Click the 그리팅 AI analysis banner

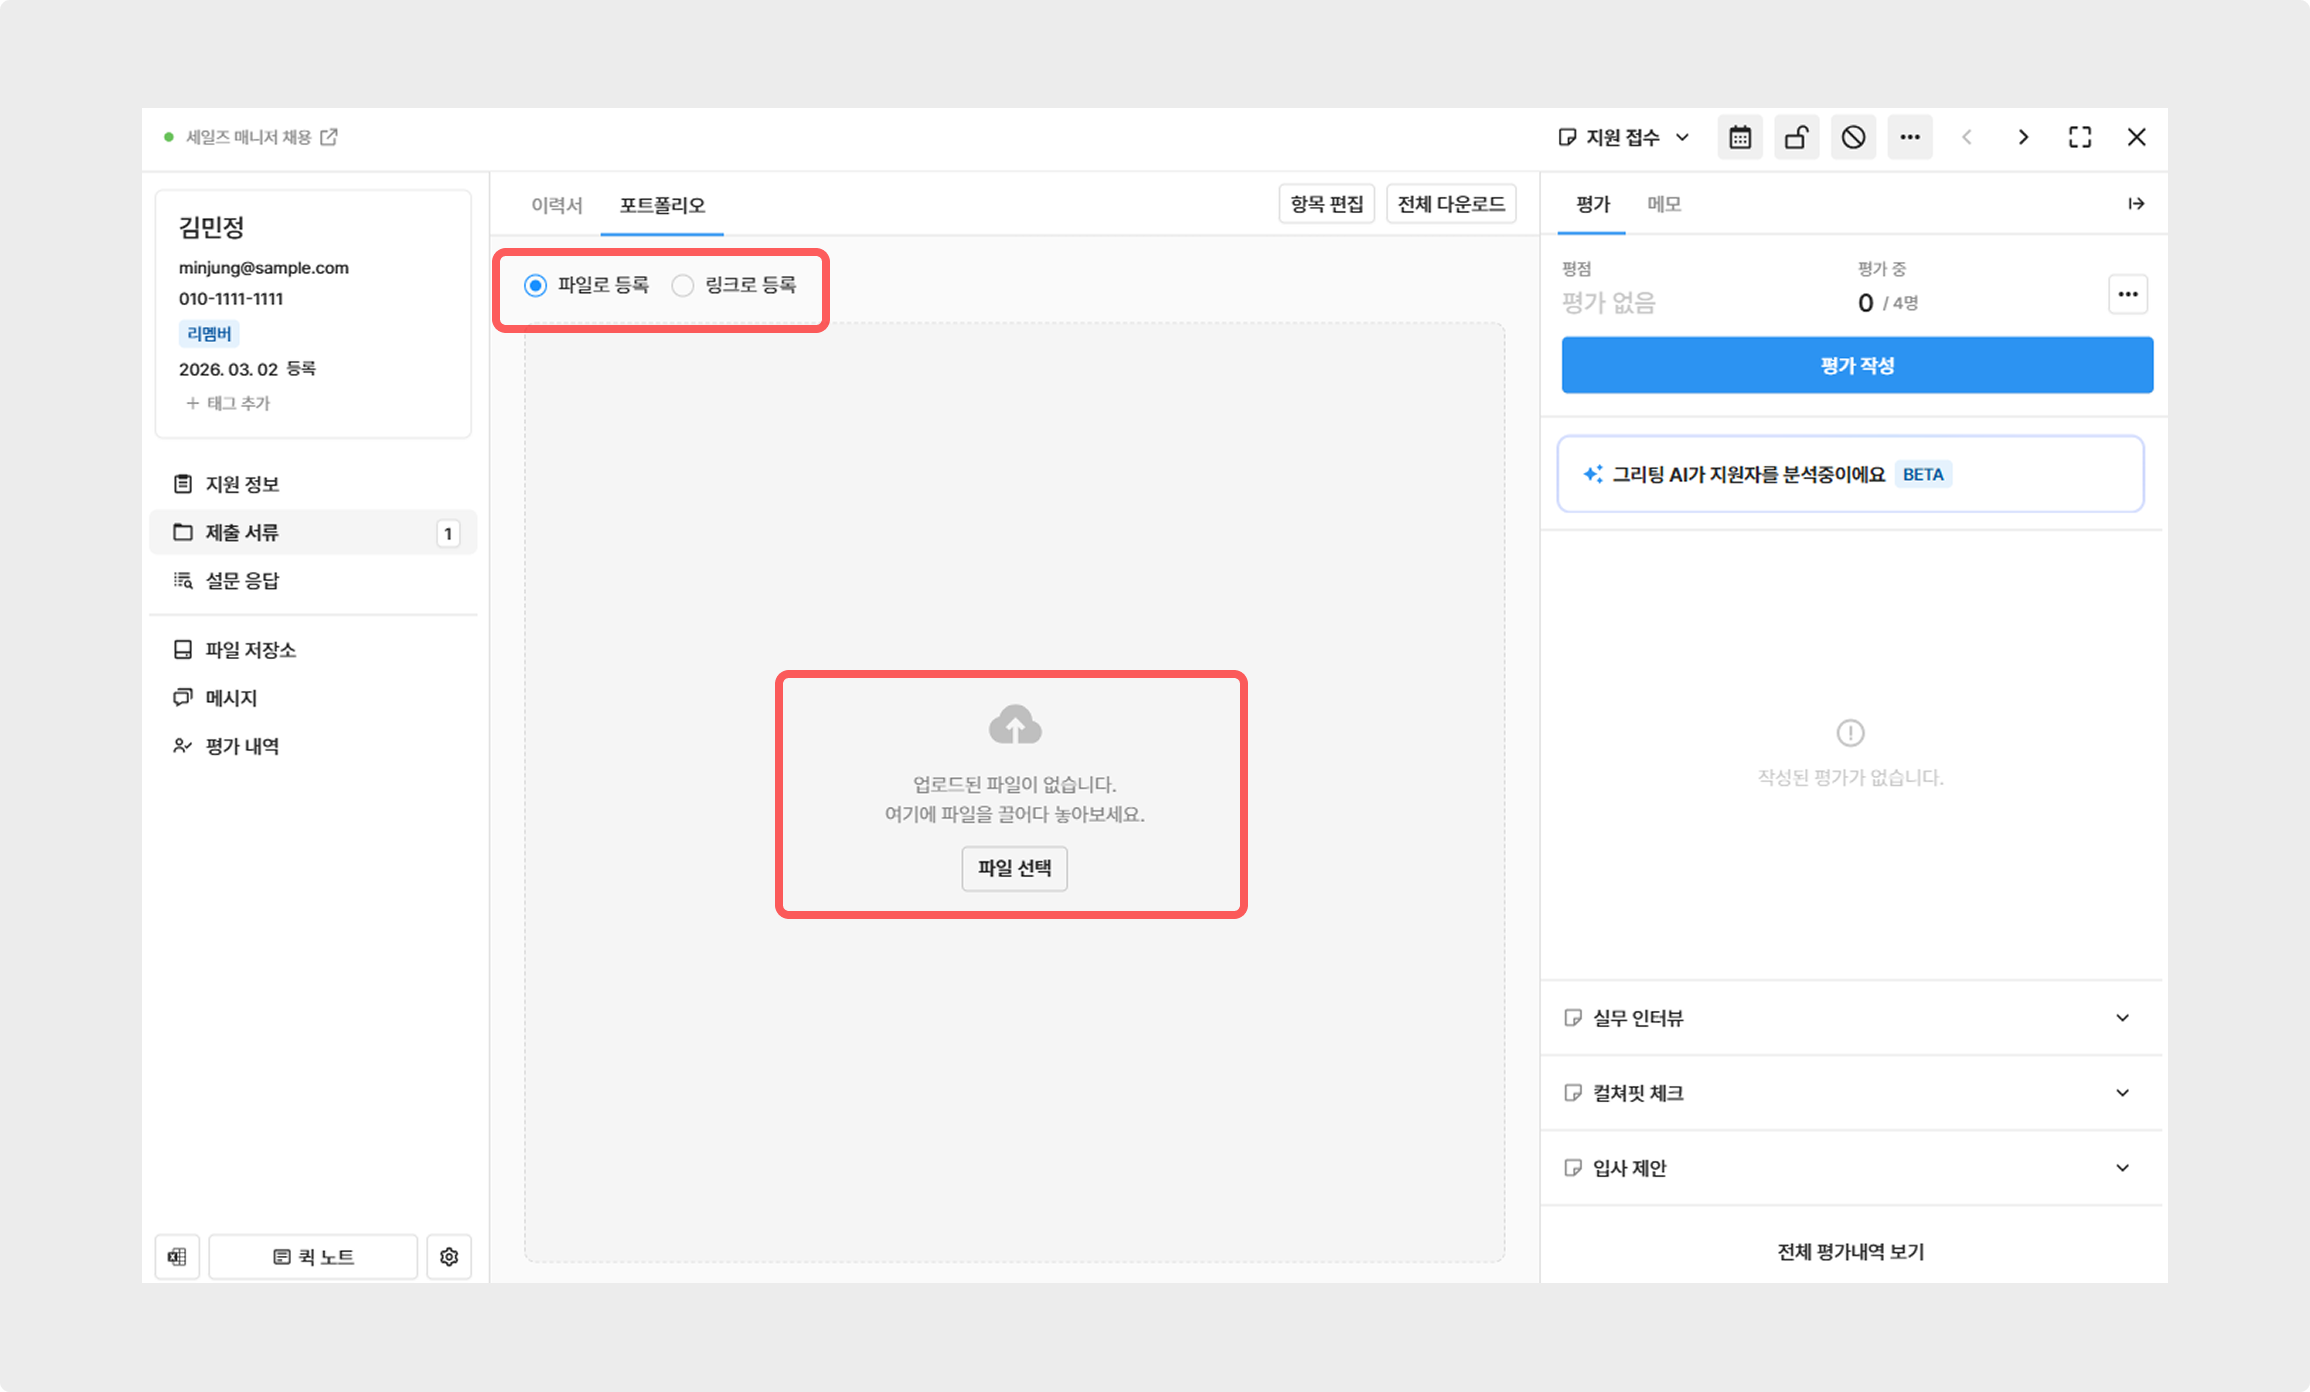(1851, 474)
